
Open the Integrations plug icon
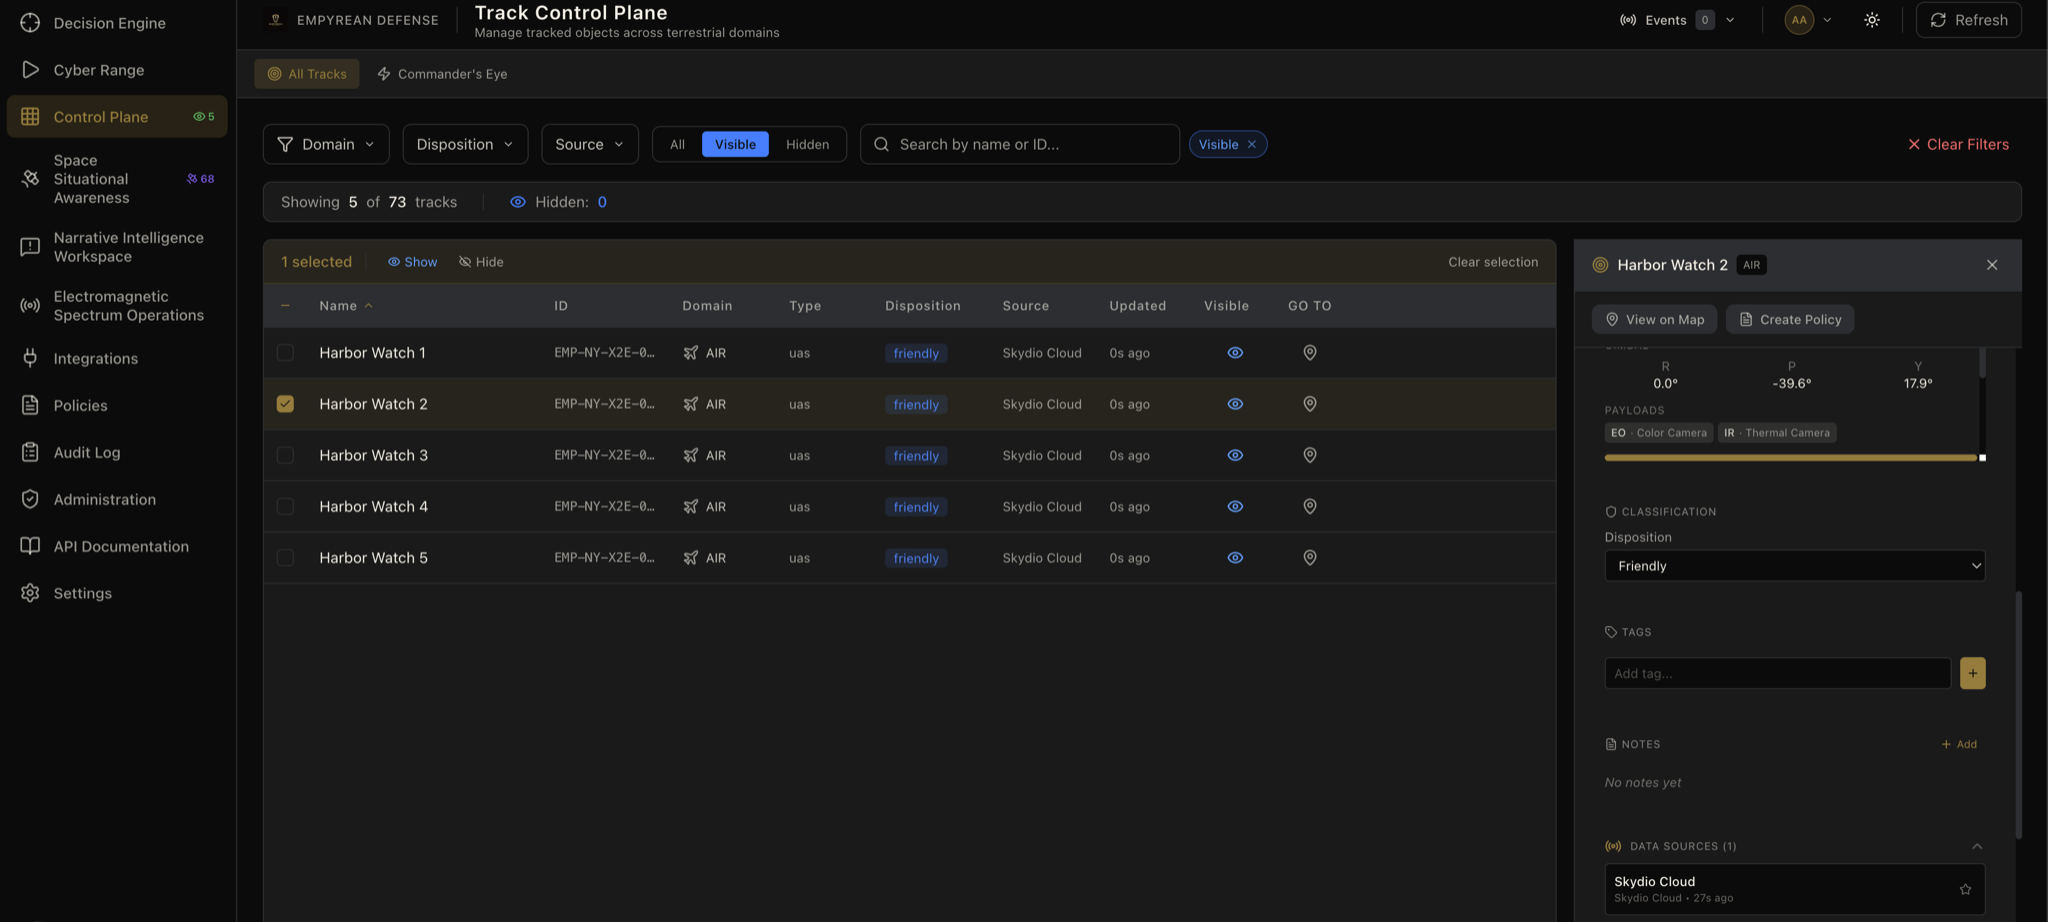(x=30, y=358)
